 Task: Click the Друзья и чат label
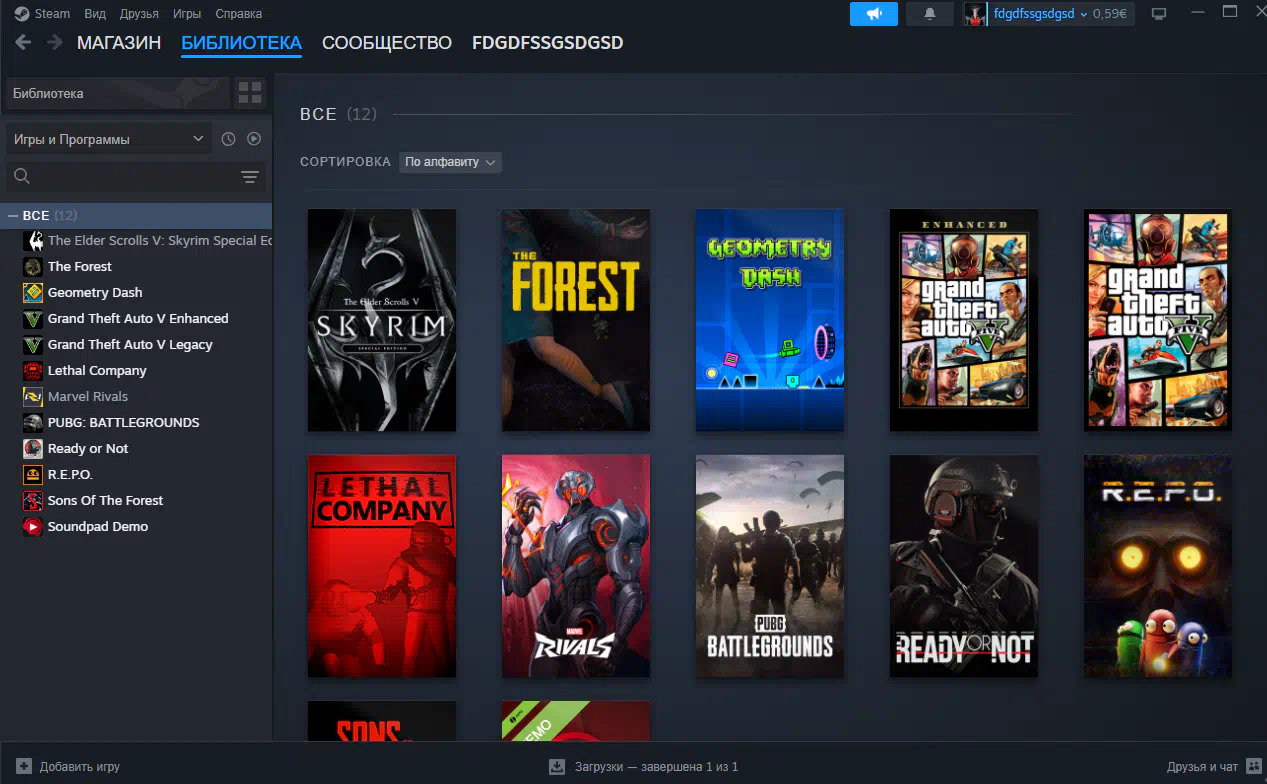pos(1202,767)
